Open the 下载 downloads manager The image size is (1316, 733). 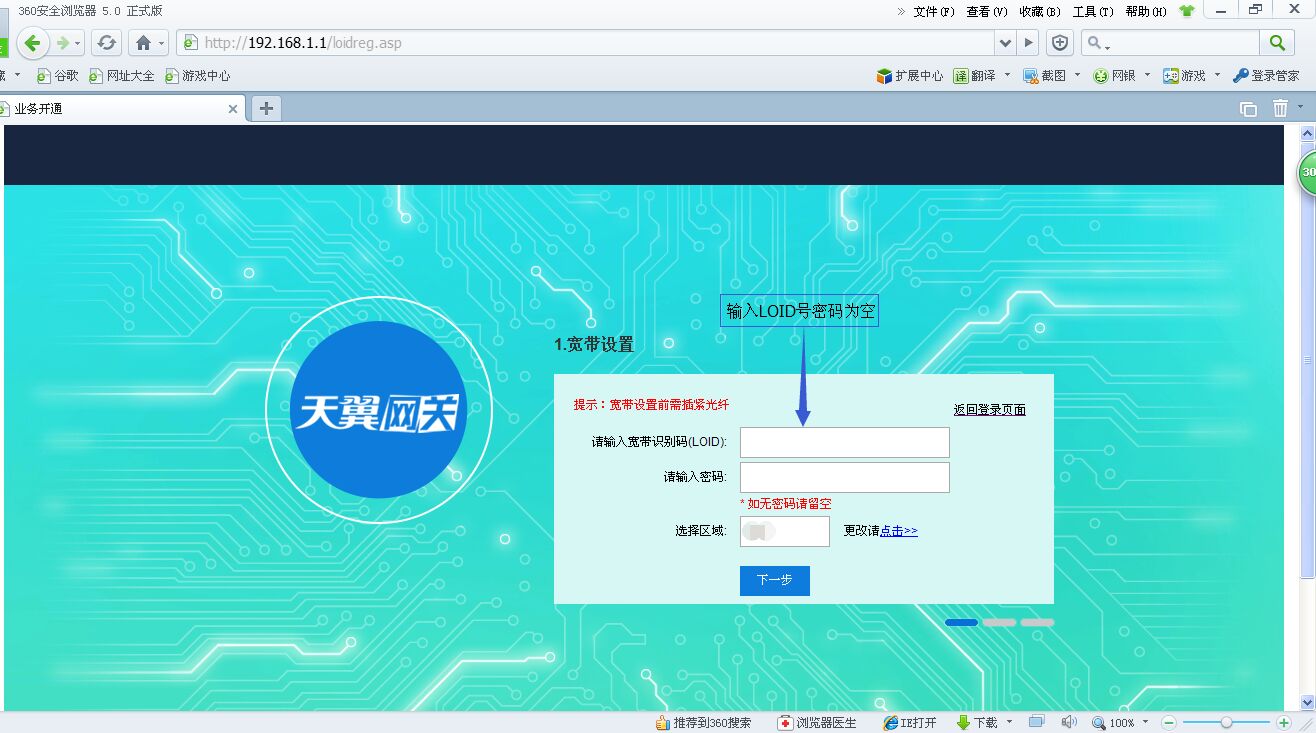[x=977, y=722]
